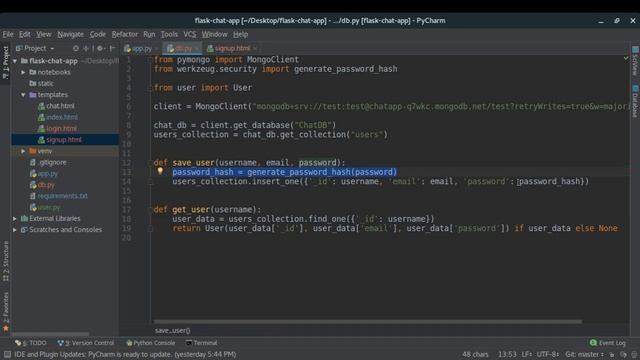Open the Version Control tool window

(86, 343)
